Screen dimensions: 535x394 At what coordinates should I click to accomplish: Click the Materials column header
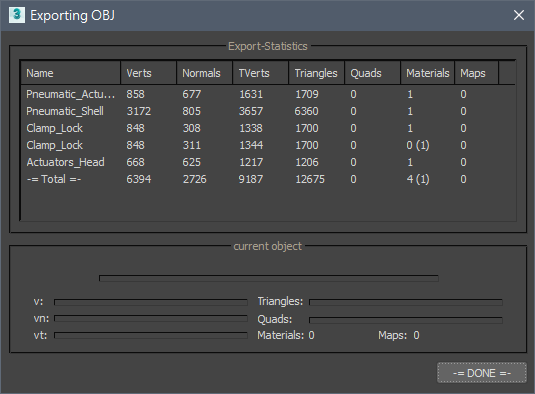[428, 73]
